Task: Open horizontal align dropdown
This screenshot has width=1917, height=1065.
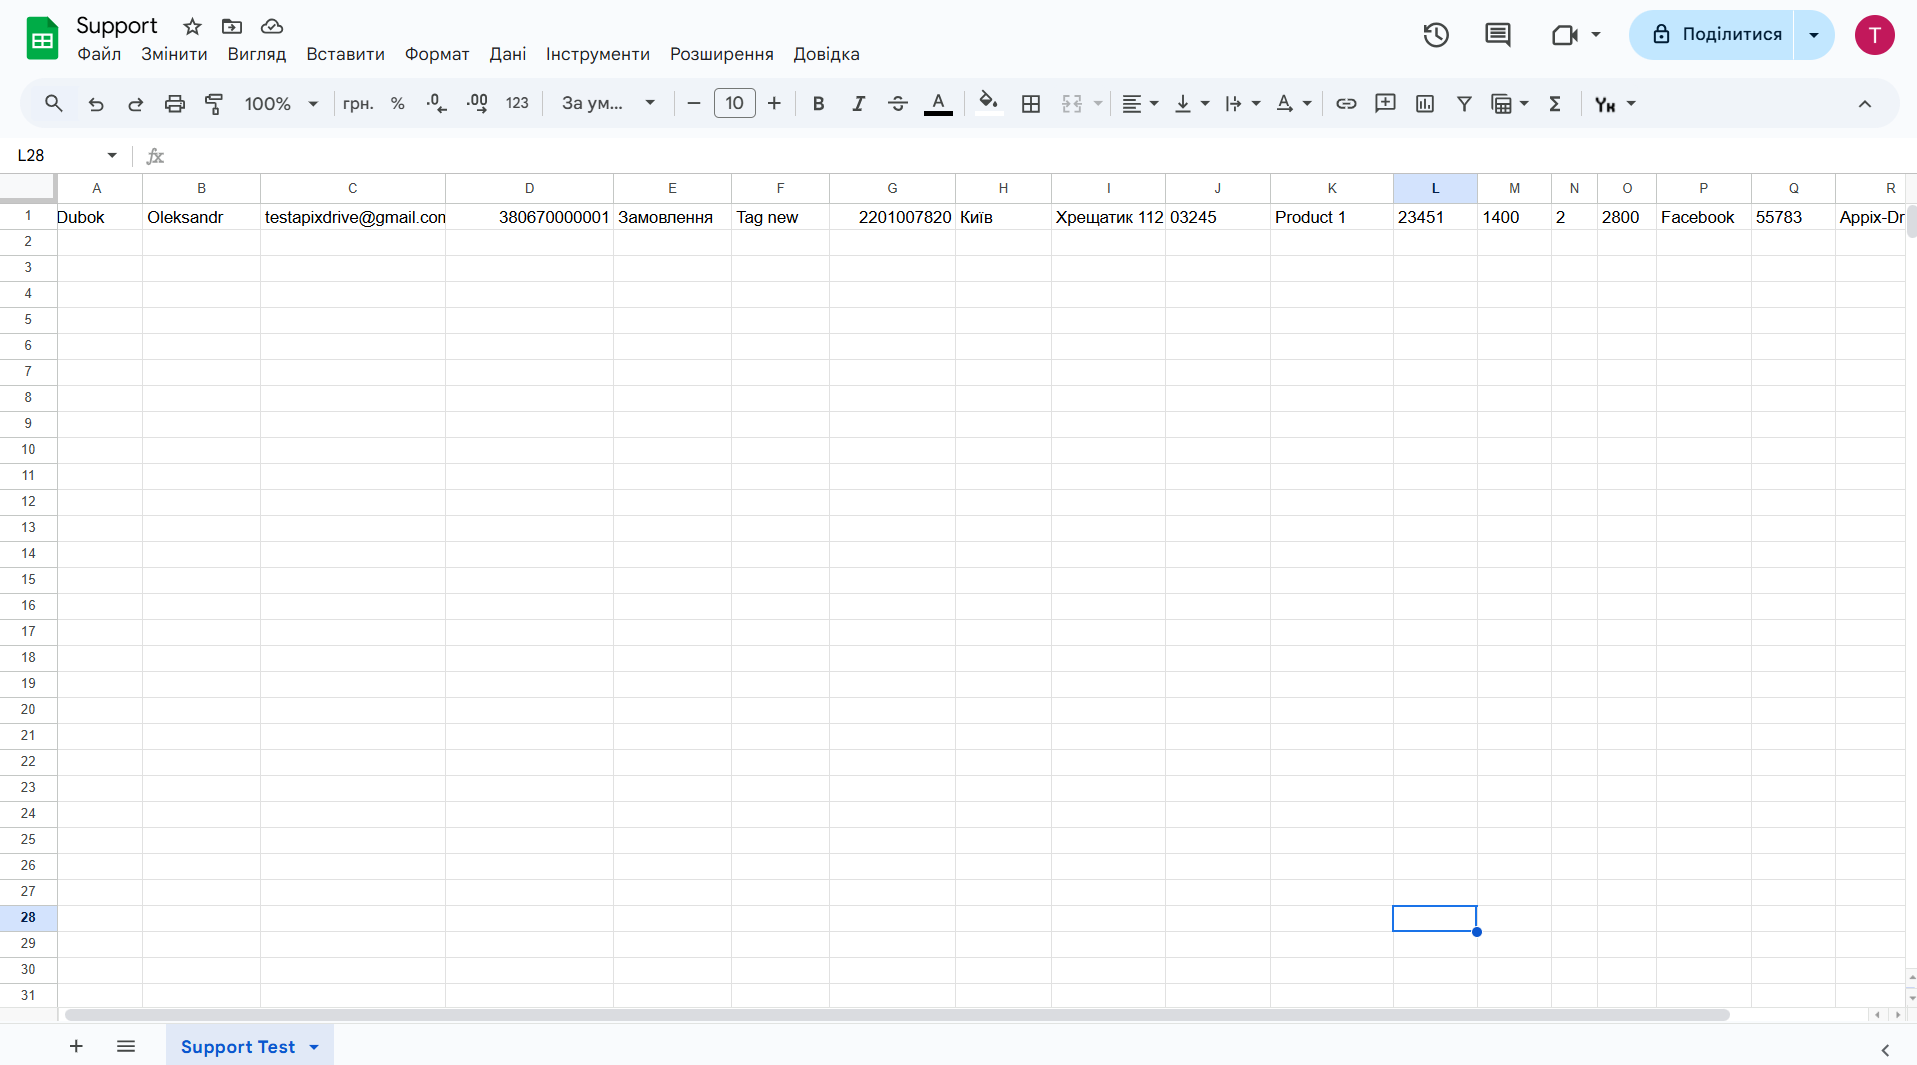Action: click(x=1139, y=103)
